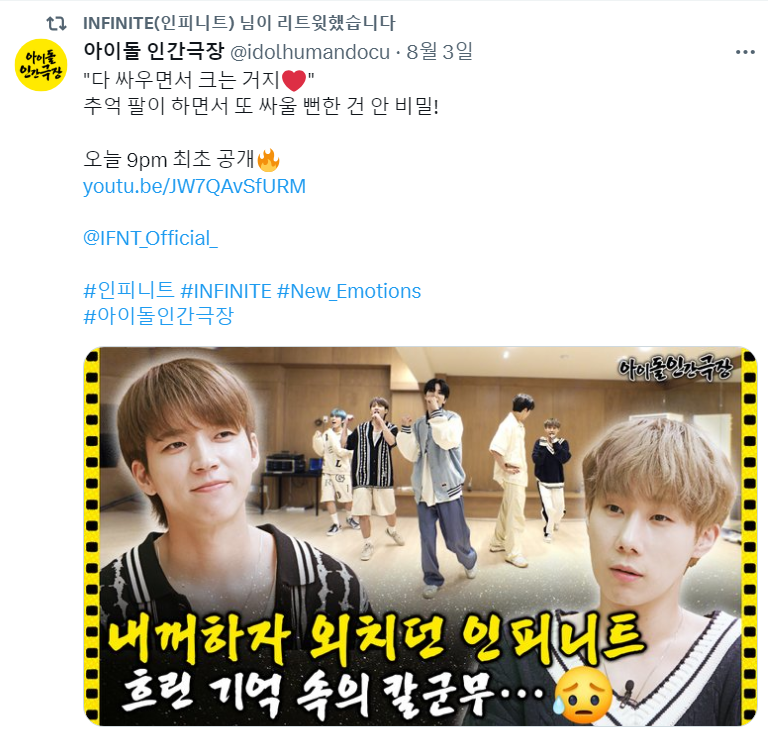Open the @idolhumandocu handle
Screen dimensions: 768x737
(x=310, y=52)
